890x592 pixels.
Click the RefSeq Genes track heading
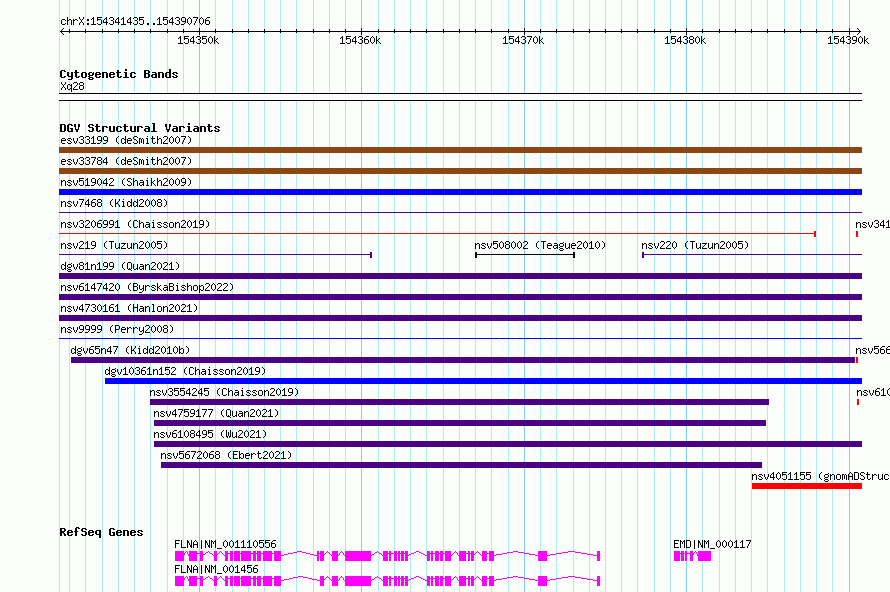[101, 532]
